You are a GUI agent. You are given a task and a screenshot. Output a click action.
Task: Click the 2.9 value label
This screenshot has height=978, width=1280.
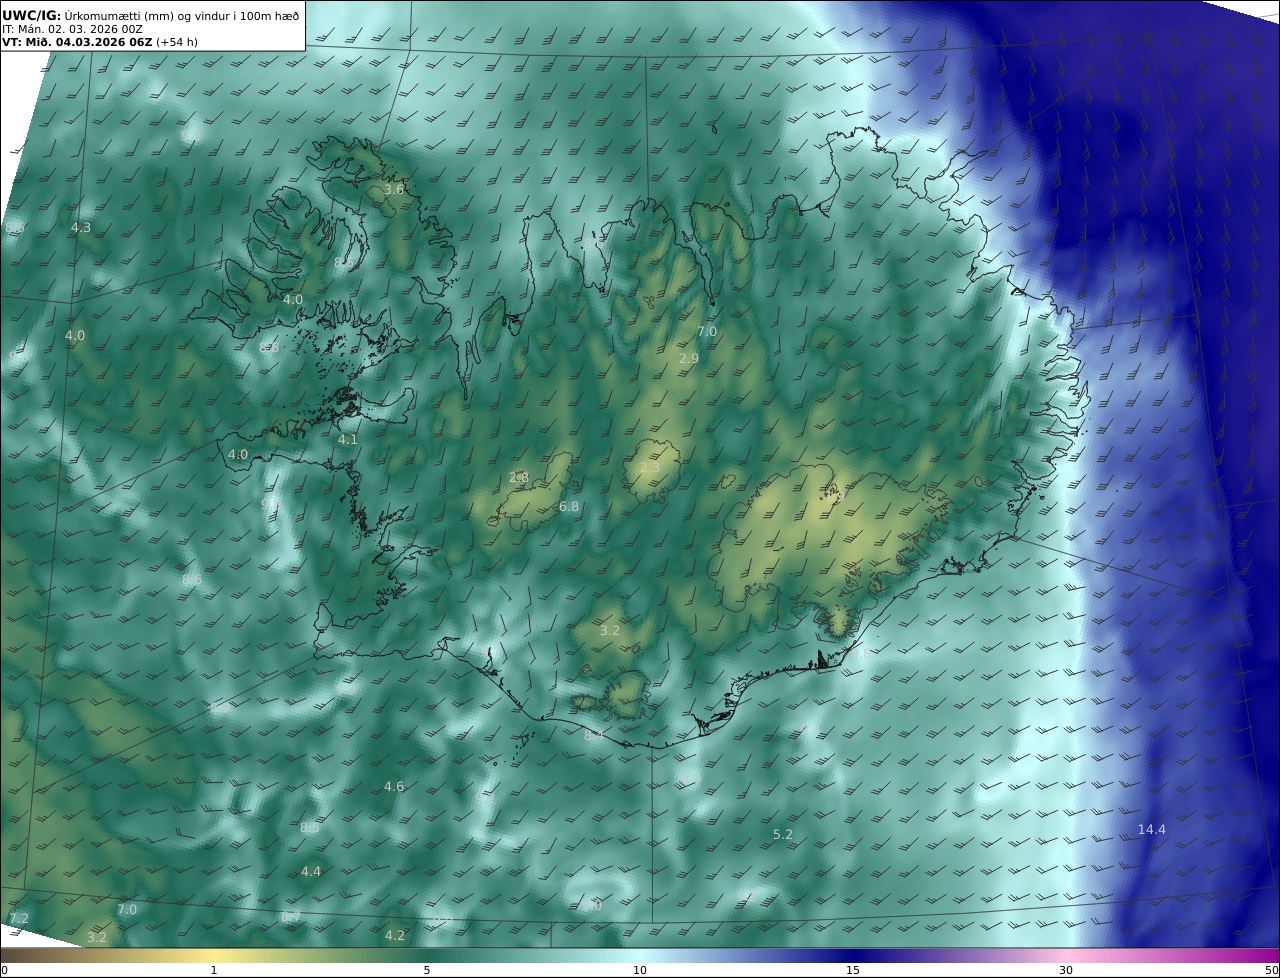click(x=689, y=358)
